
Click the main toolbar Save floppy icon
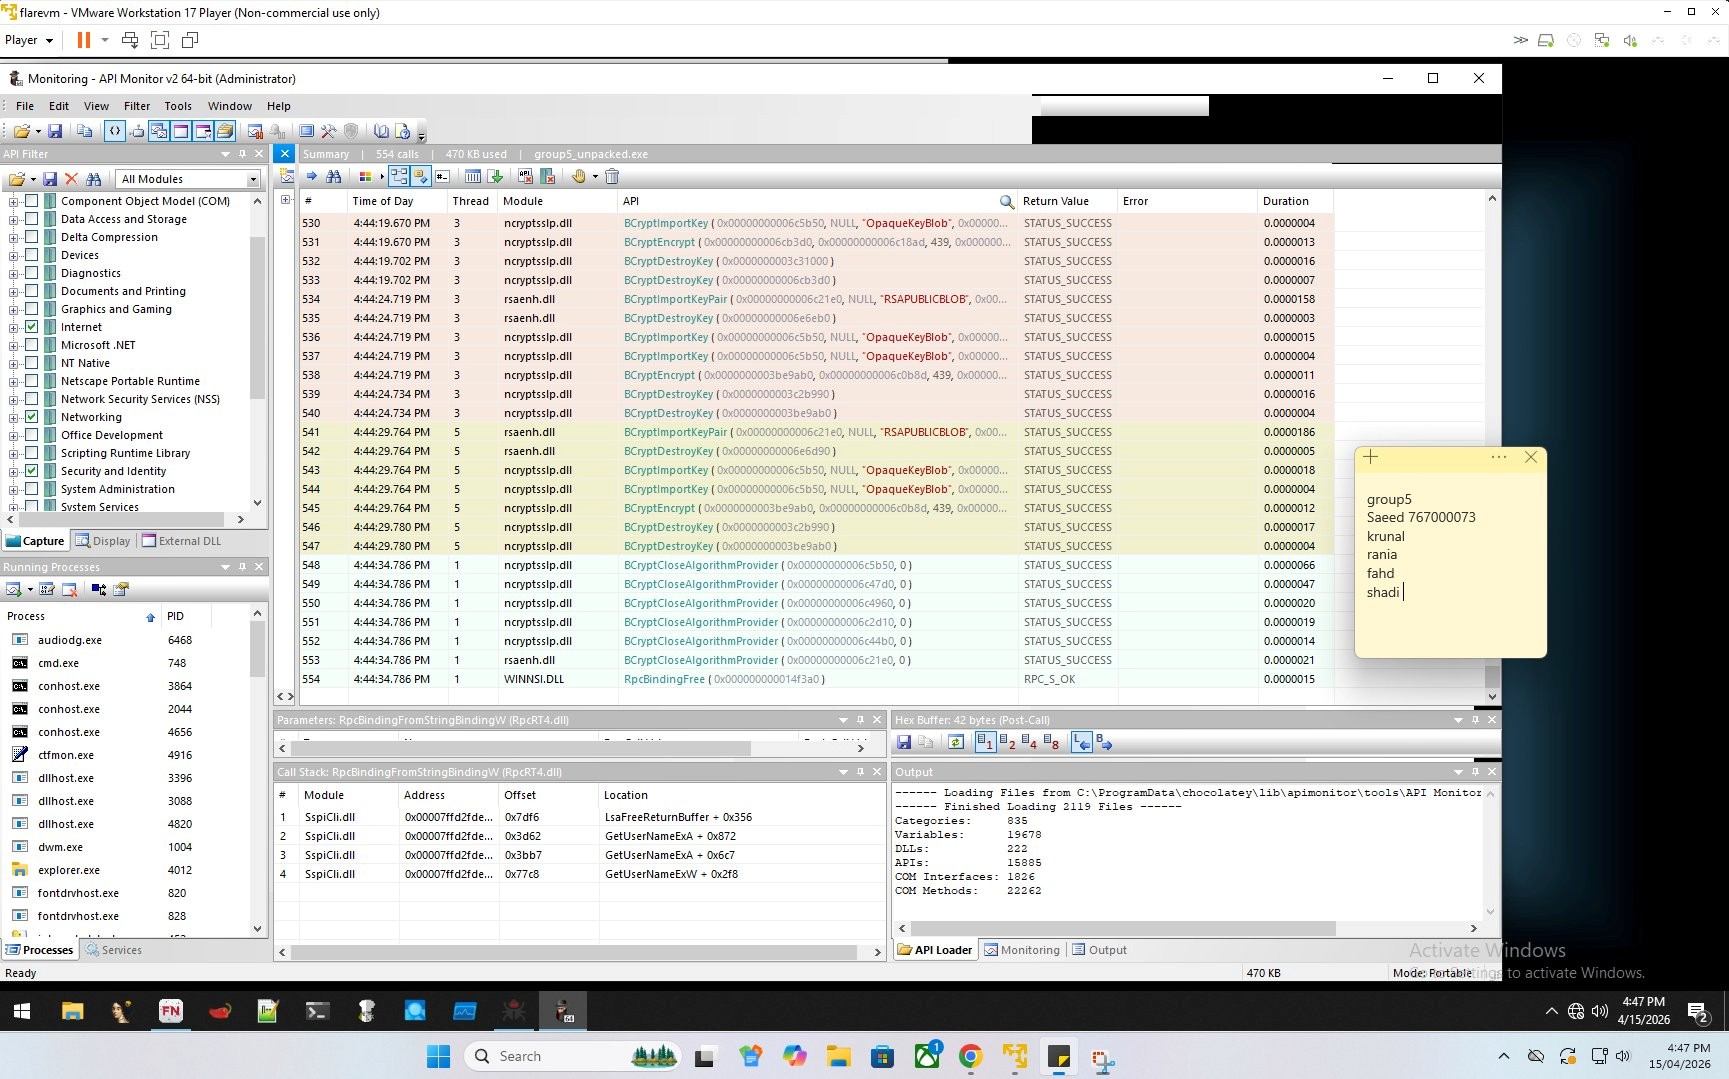coord(55,131)
